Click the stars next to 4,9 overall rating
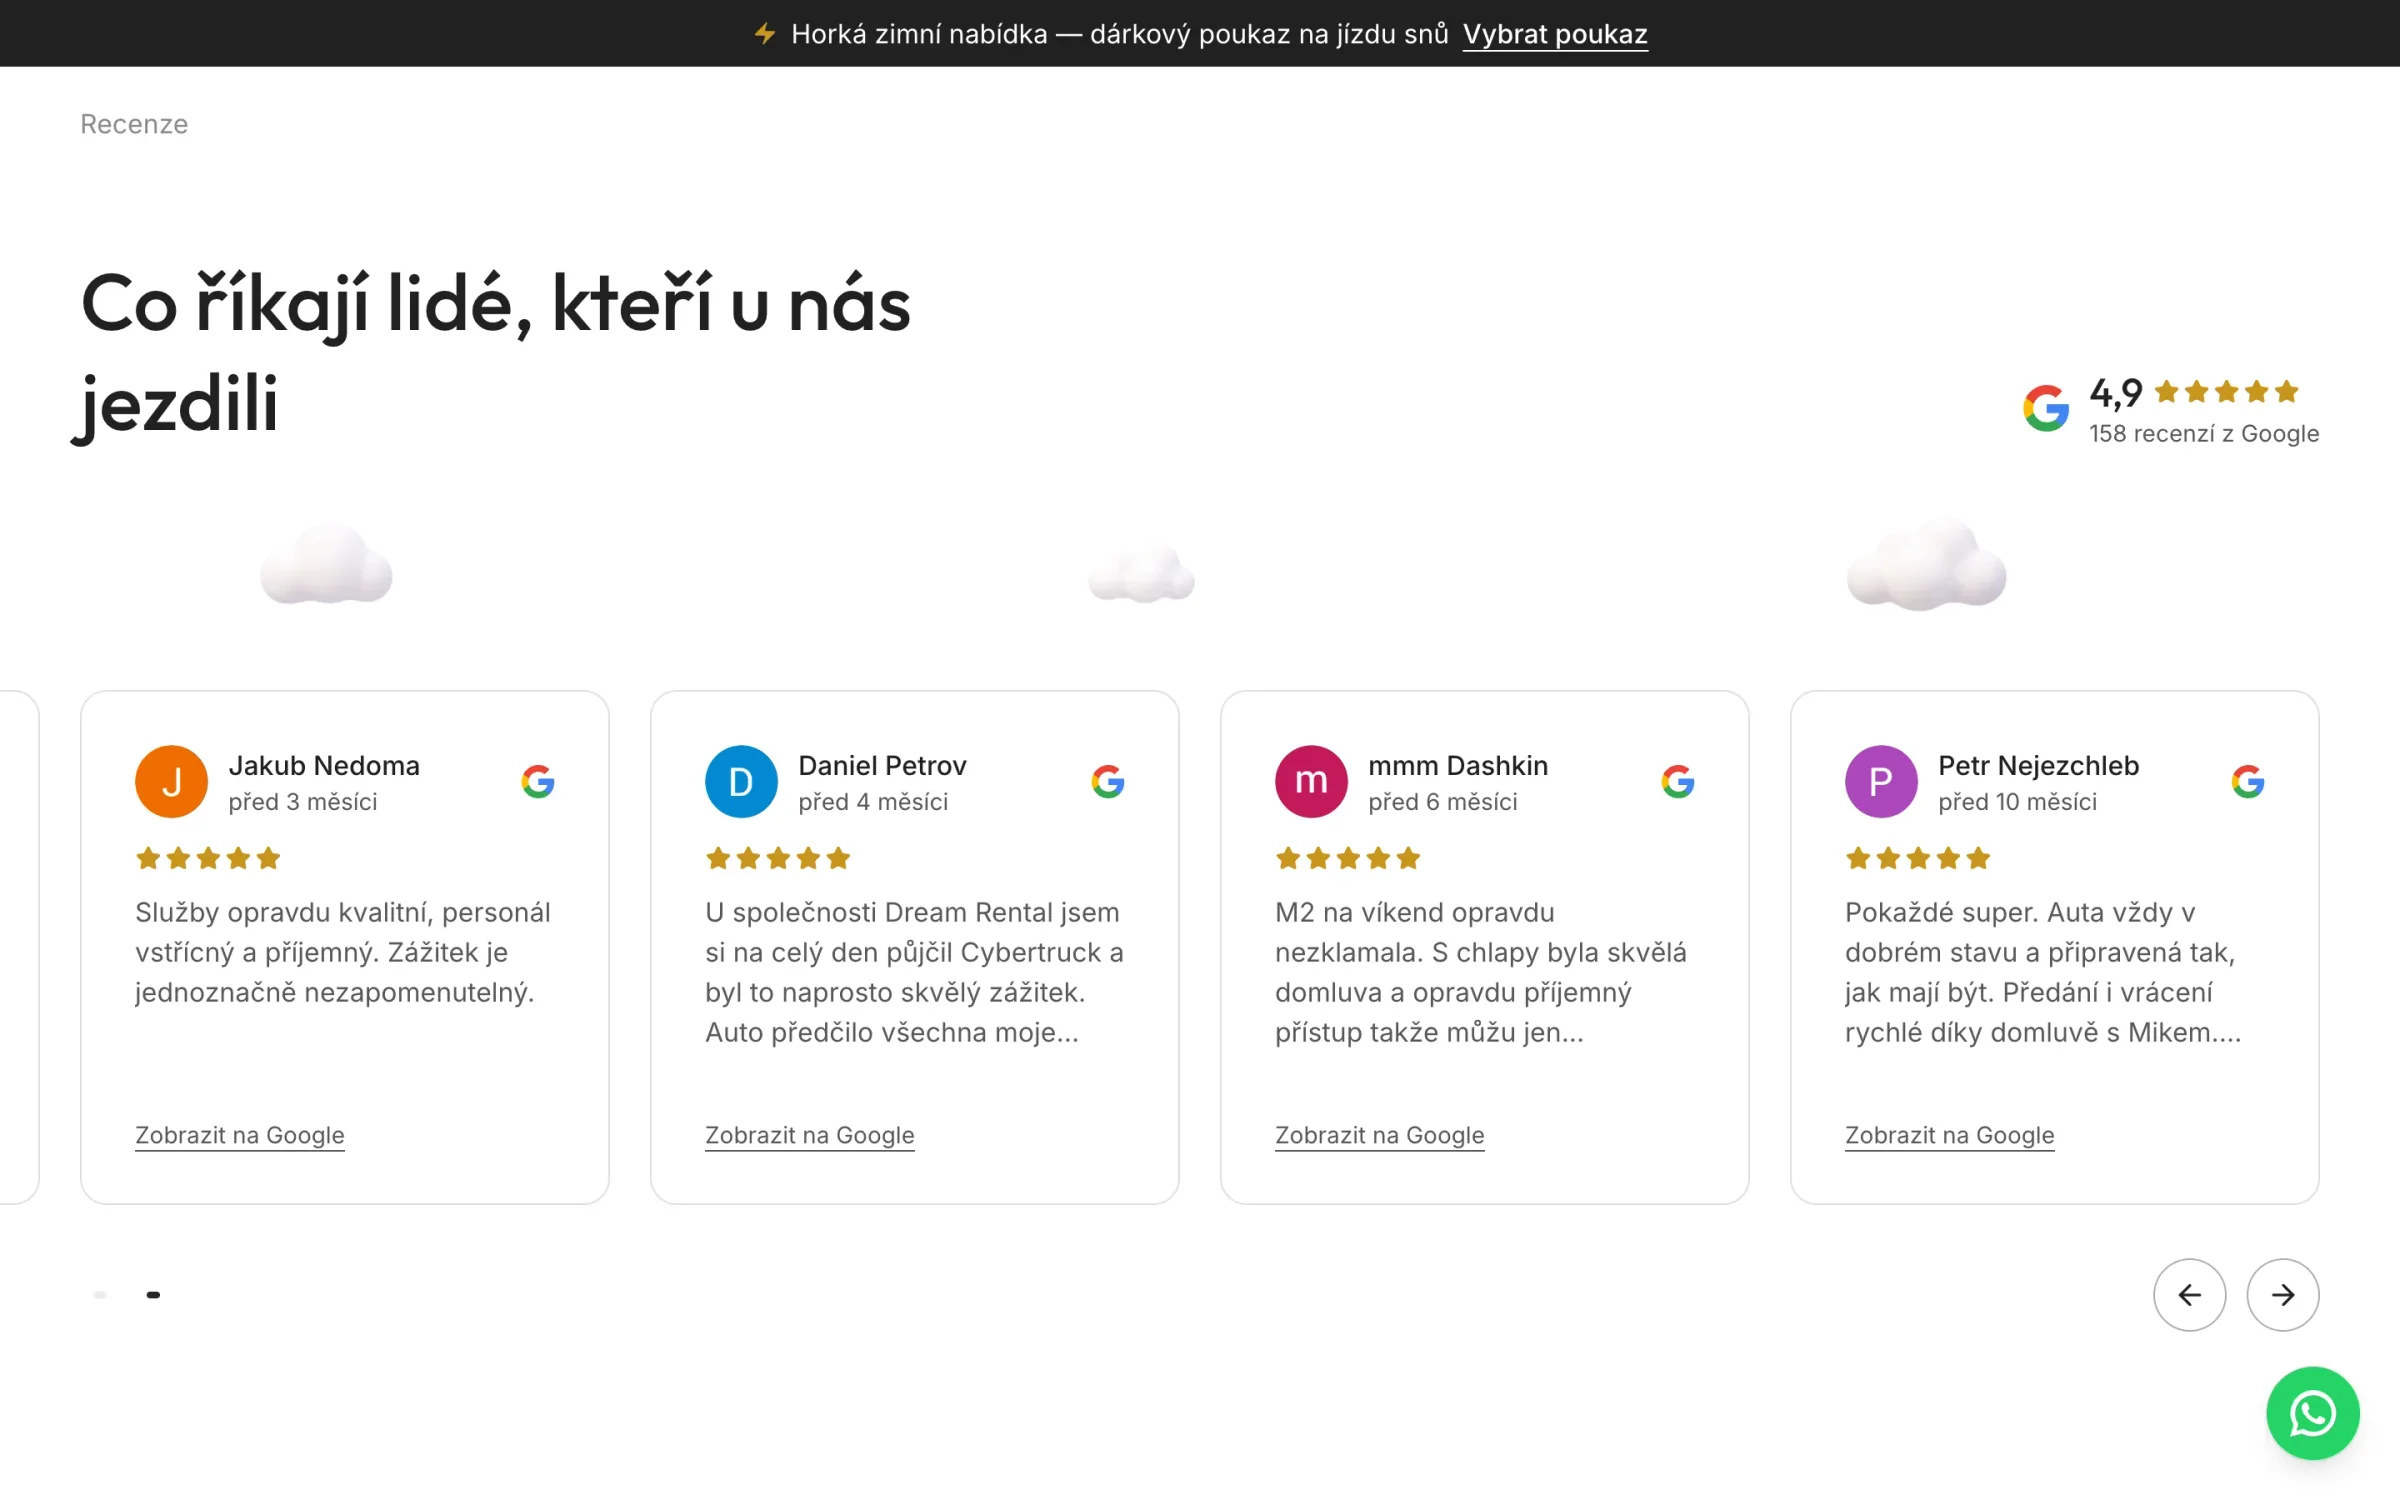This screenshot has width=2400, height=1500. (2226, 391)
